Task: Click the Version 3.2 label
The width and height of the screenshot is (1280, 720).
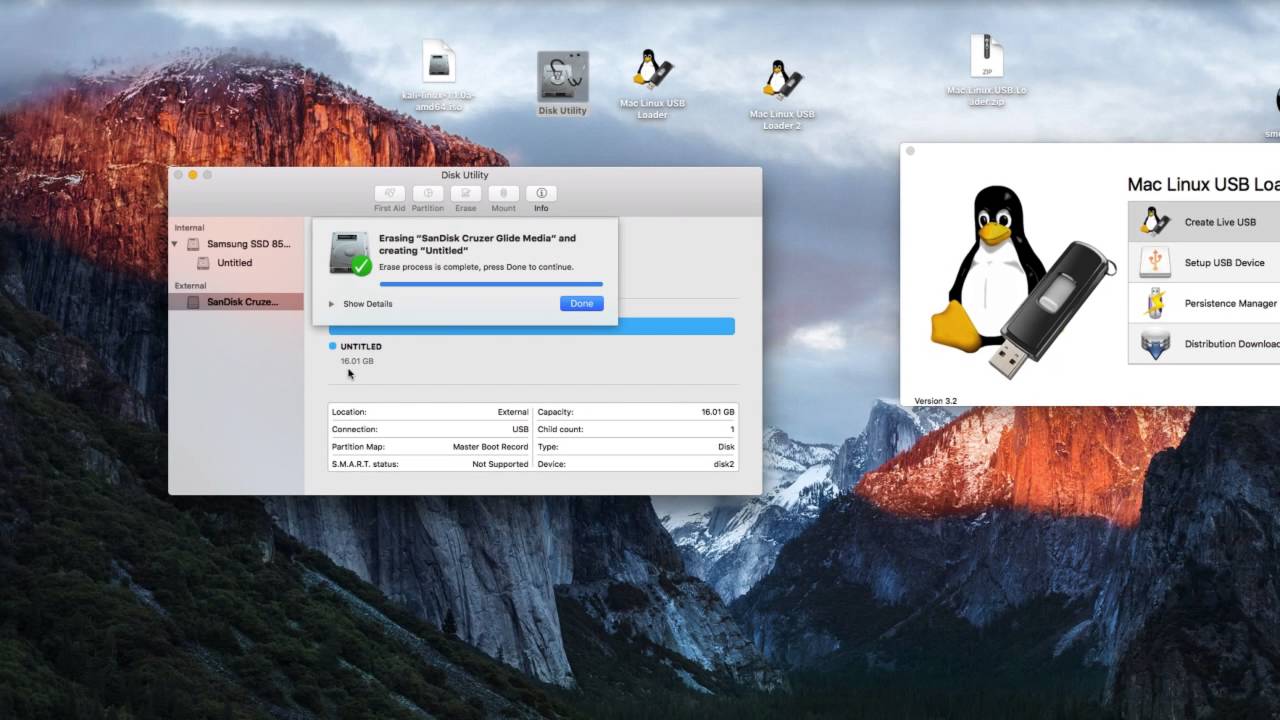Action: [x=935, y=401]
